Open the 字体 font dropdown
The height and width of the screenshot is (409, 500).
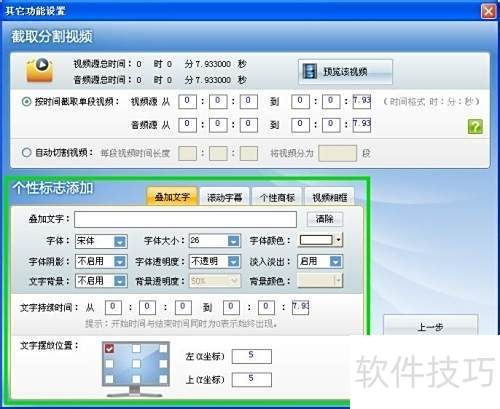(x=120, y=241)
